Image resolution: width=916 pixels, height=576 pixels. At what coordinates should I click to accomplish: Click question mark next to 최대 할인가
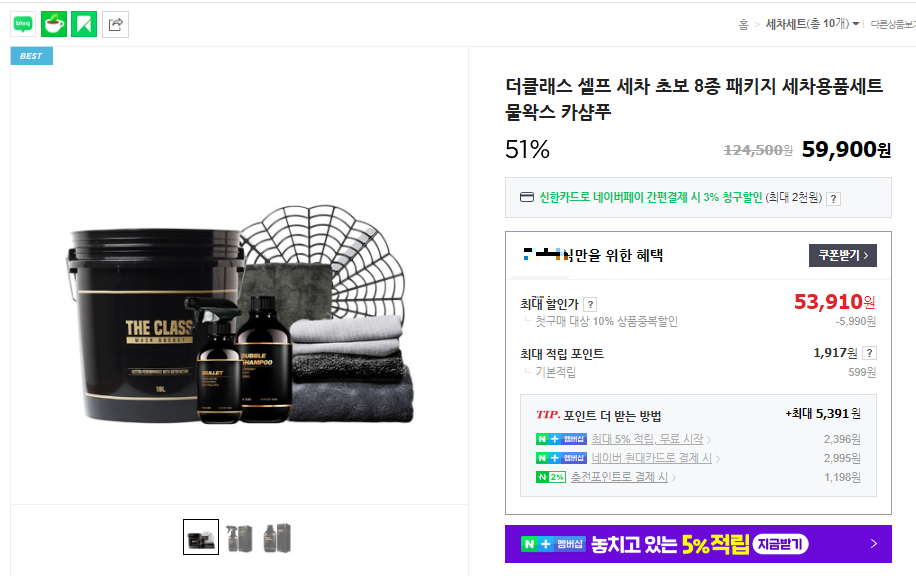point(590,304)
